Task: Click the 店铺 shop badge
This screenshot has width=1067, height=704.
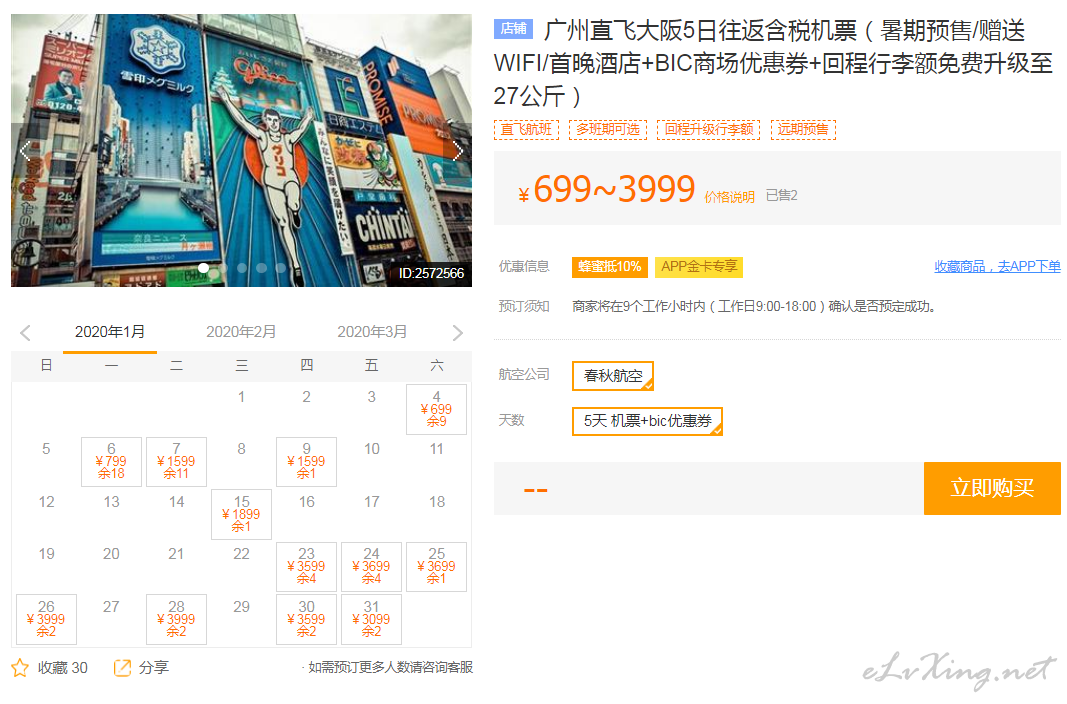Action: [514, 29]
